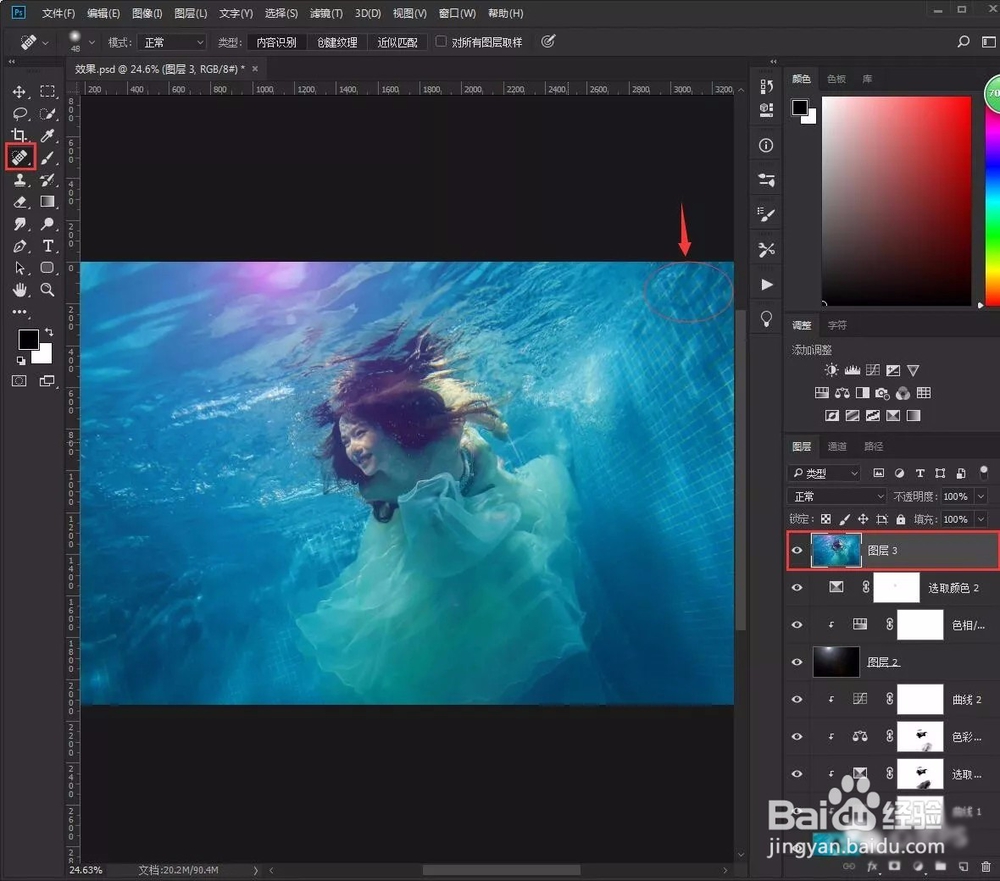
Task: Select the Clone Stamp tool
Action: [x=18, y=181]
